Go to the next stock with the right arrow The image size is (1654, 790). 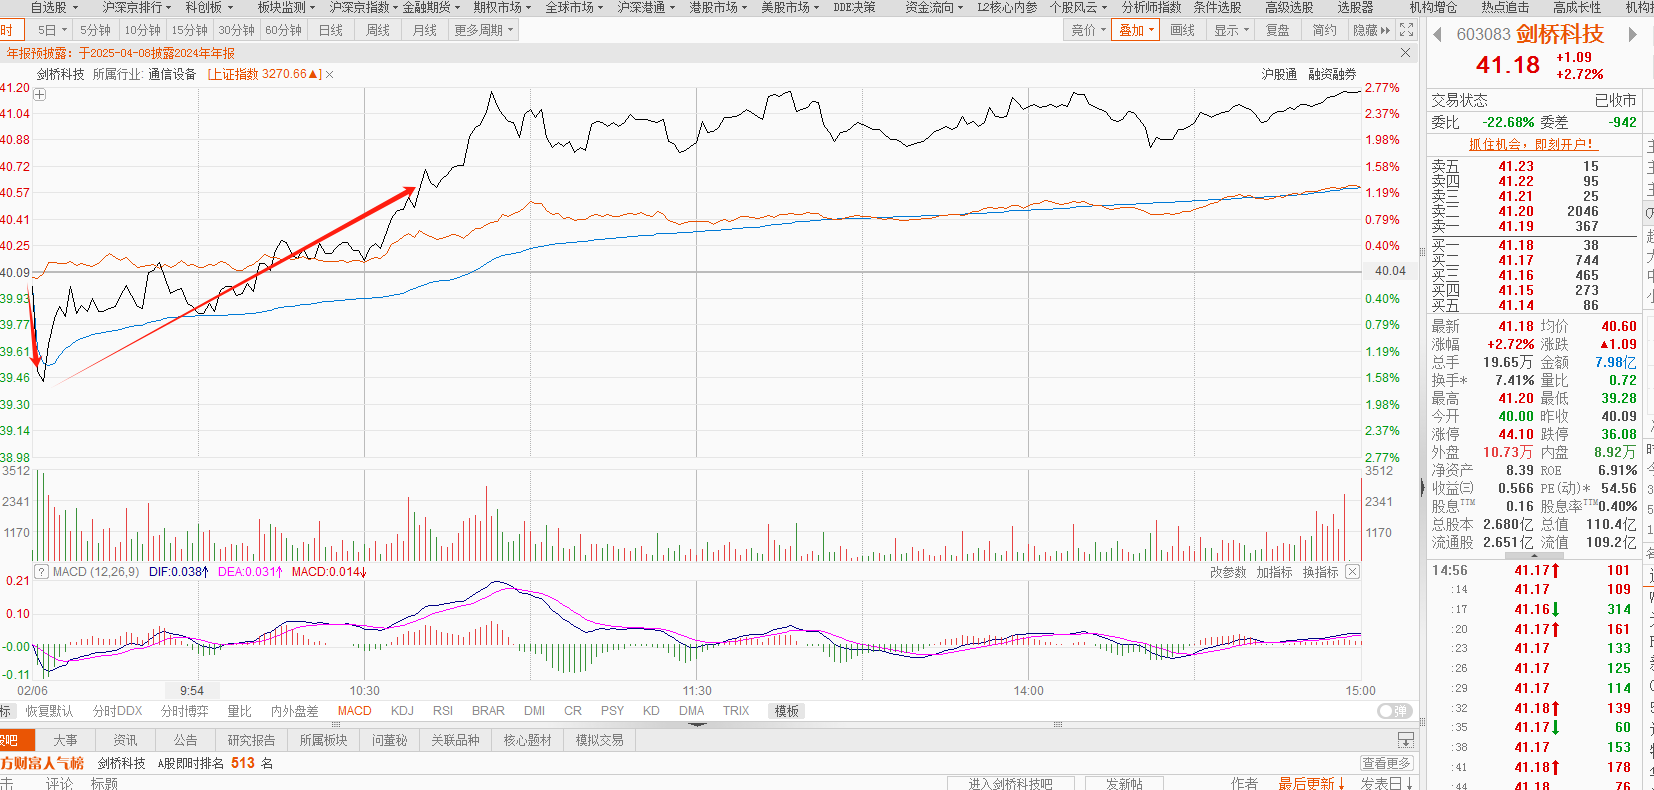click(x=1633, y=34)
